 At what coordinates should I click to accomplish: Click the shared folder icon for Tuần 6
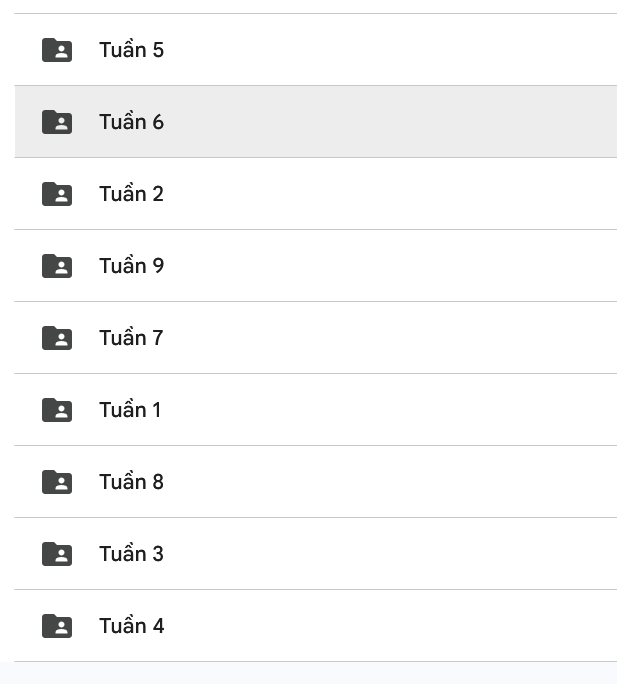(57, 122)
